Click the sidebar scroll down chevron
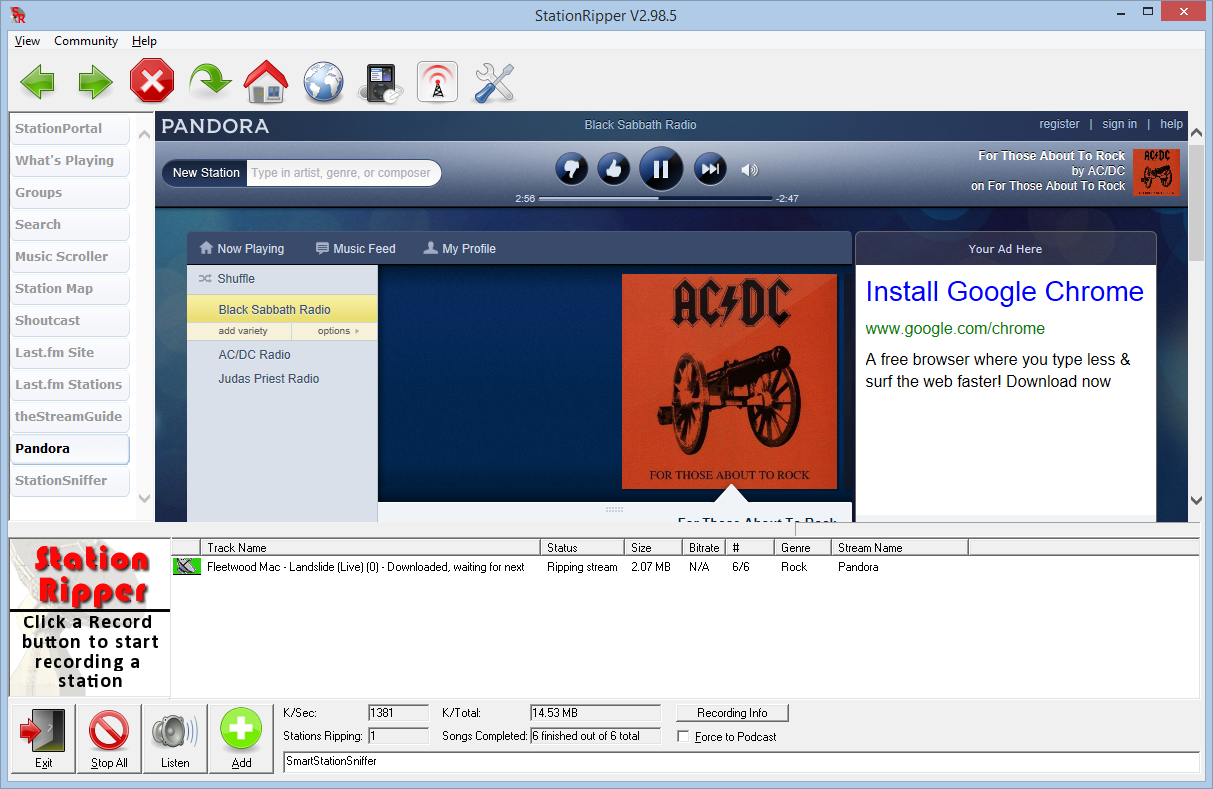The image size is (1213, 789). pos(145,497)
